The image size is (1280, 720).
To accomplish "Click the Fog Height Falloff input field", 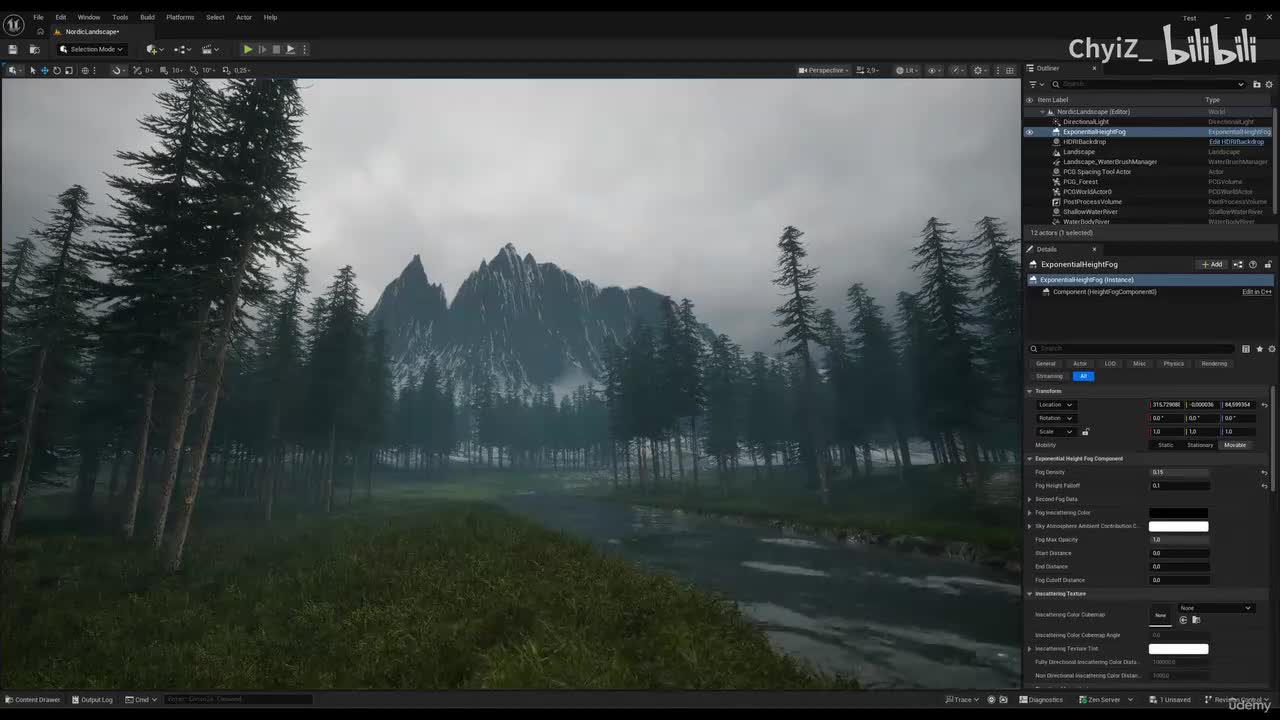I will [1179, 486].
